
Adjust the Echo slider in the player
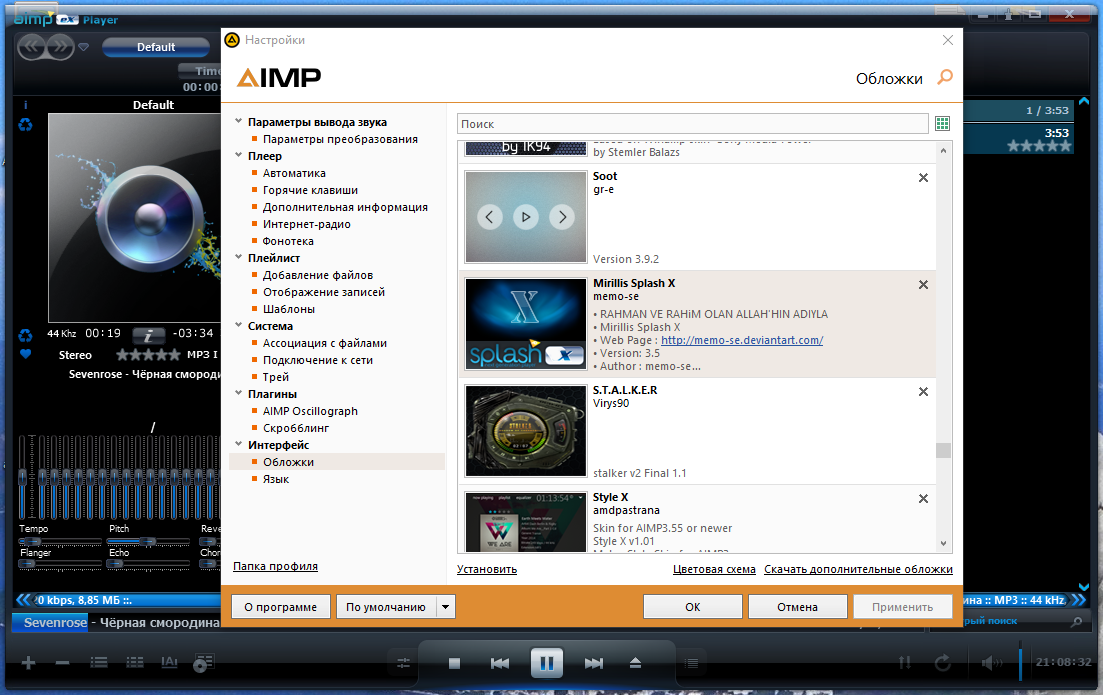click(x=148, y=563)
